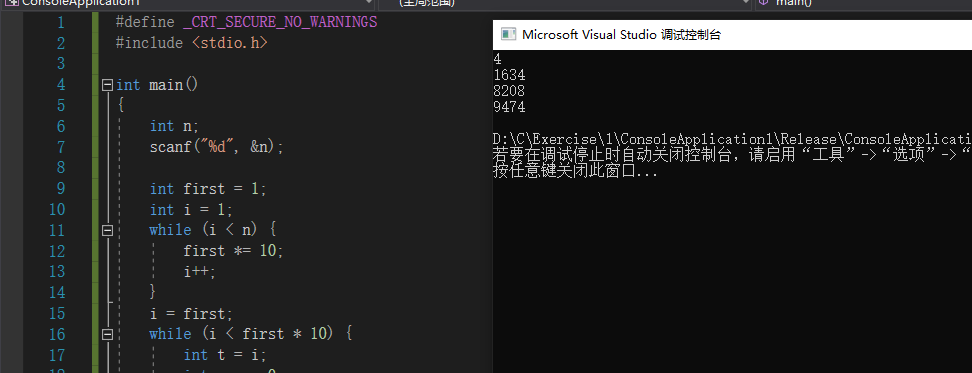Click the opening brace on line 5
972x373 pixels.
[120, 105]
